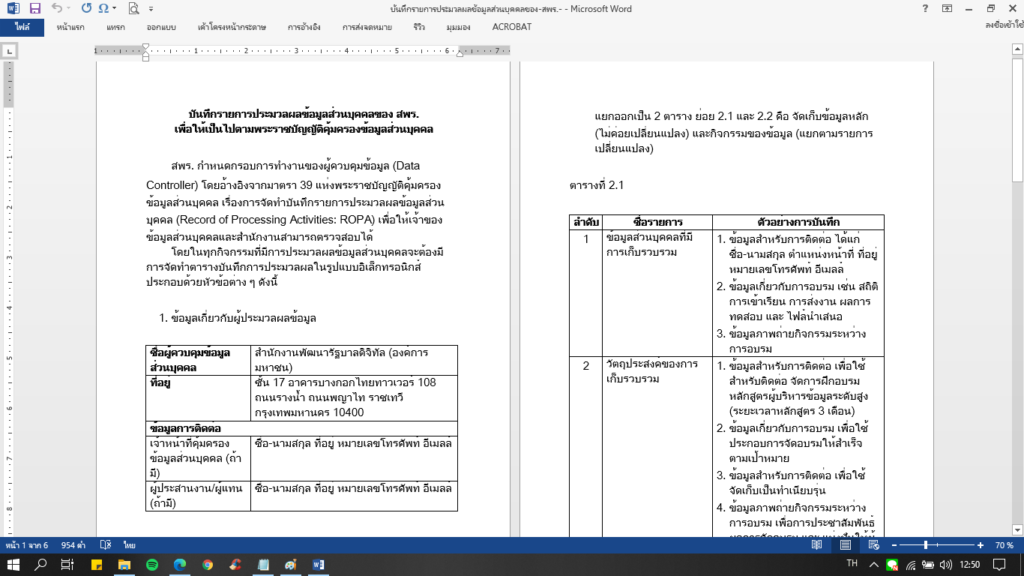The image size is (1024, 576).
Task: Open the การส่งจดหมาย (Mailings) tab
Action: tap(367, 27)
